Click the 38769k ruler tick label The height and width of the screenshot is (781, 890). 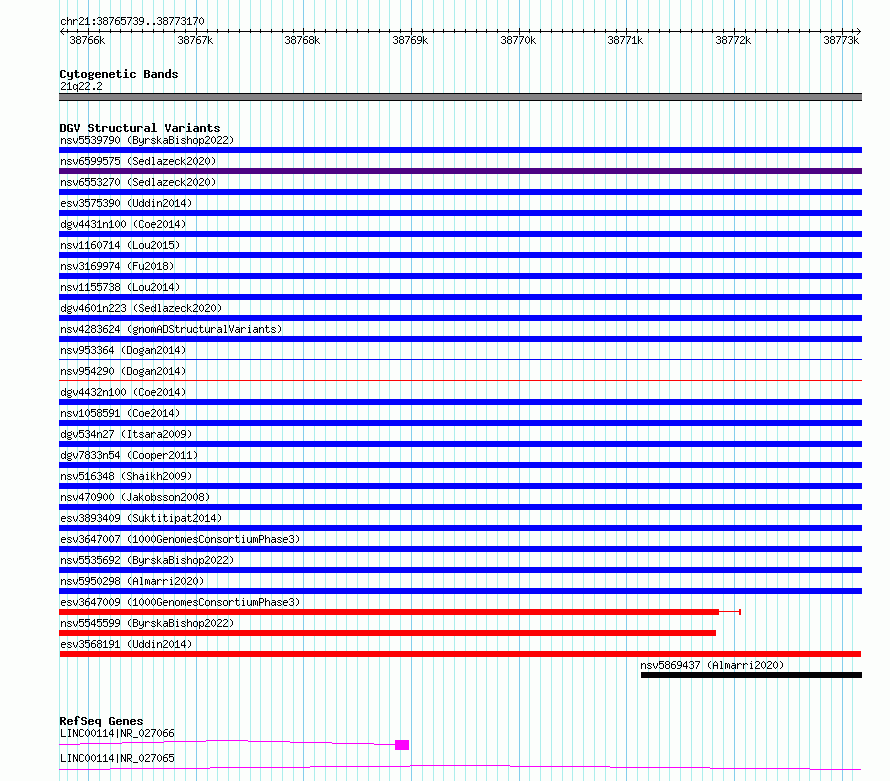[x=410, y=40]
